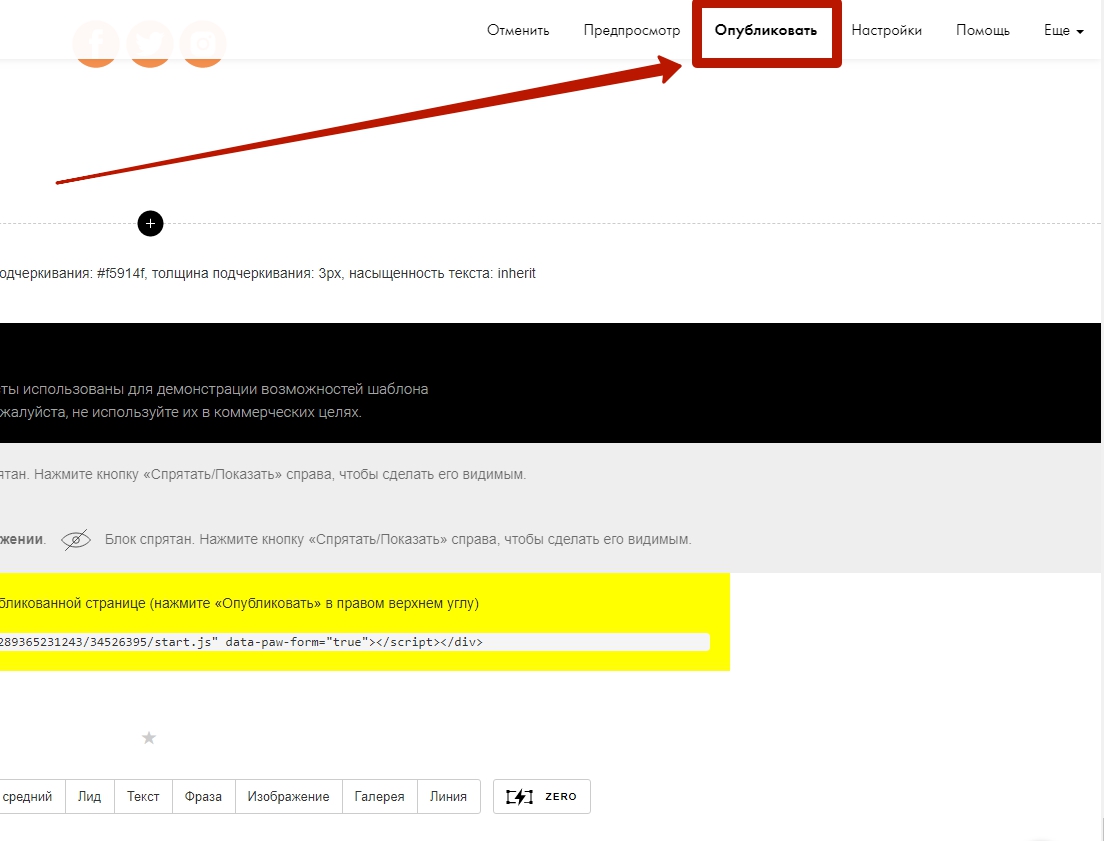Insert a "Лид" block
The height and width of the screenshot is (841, 1104).
(x=90, y=797)
